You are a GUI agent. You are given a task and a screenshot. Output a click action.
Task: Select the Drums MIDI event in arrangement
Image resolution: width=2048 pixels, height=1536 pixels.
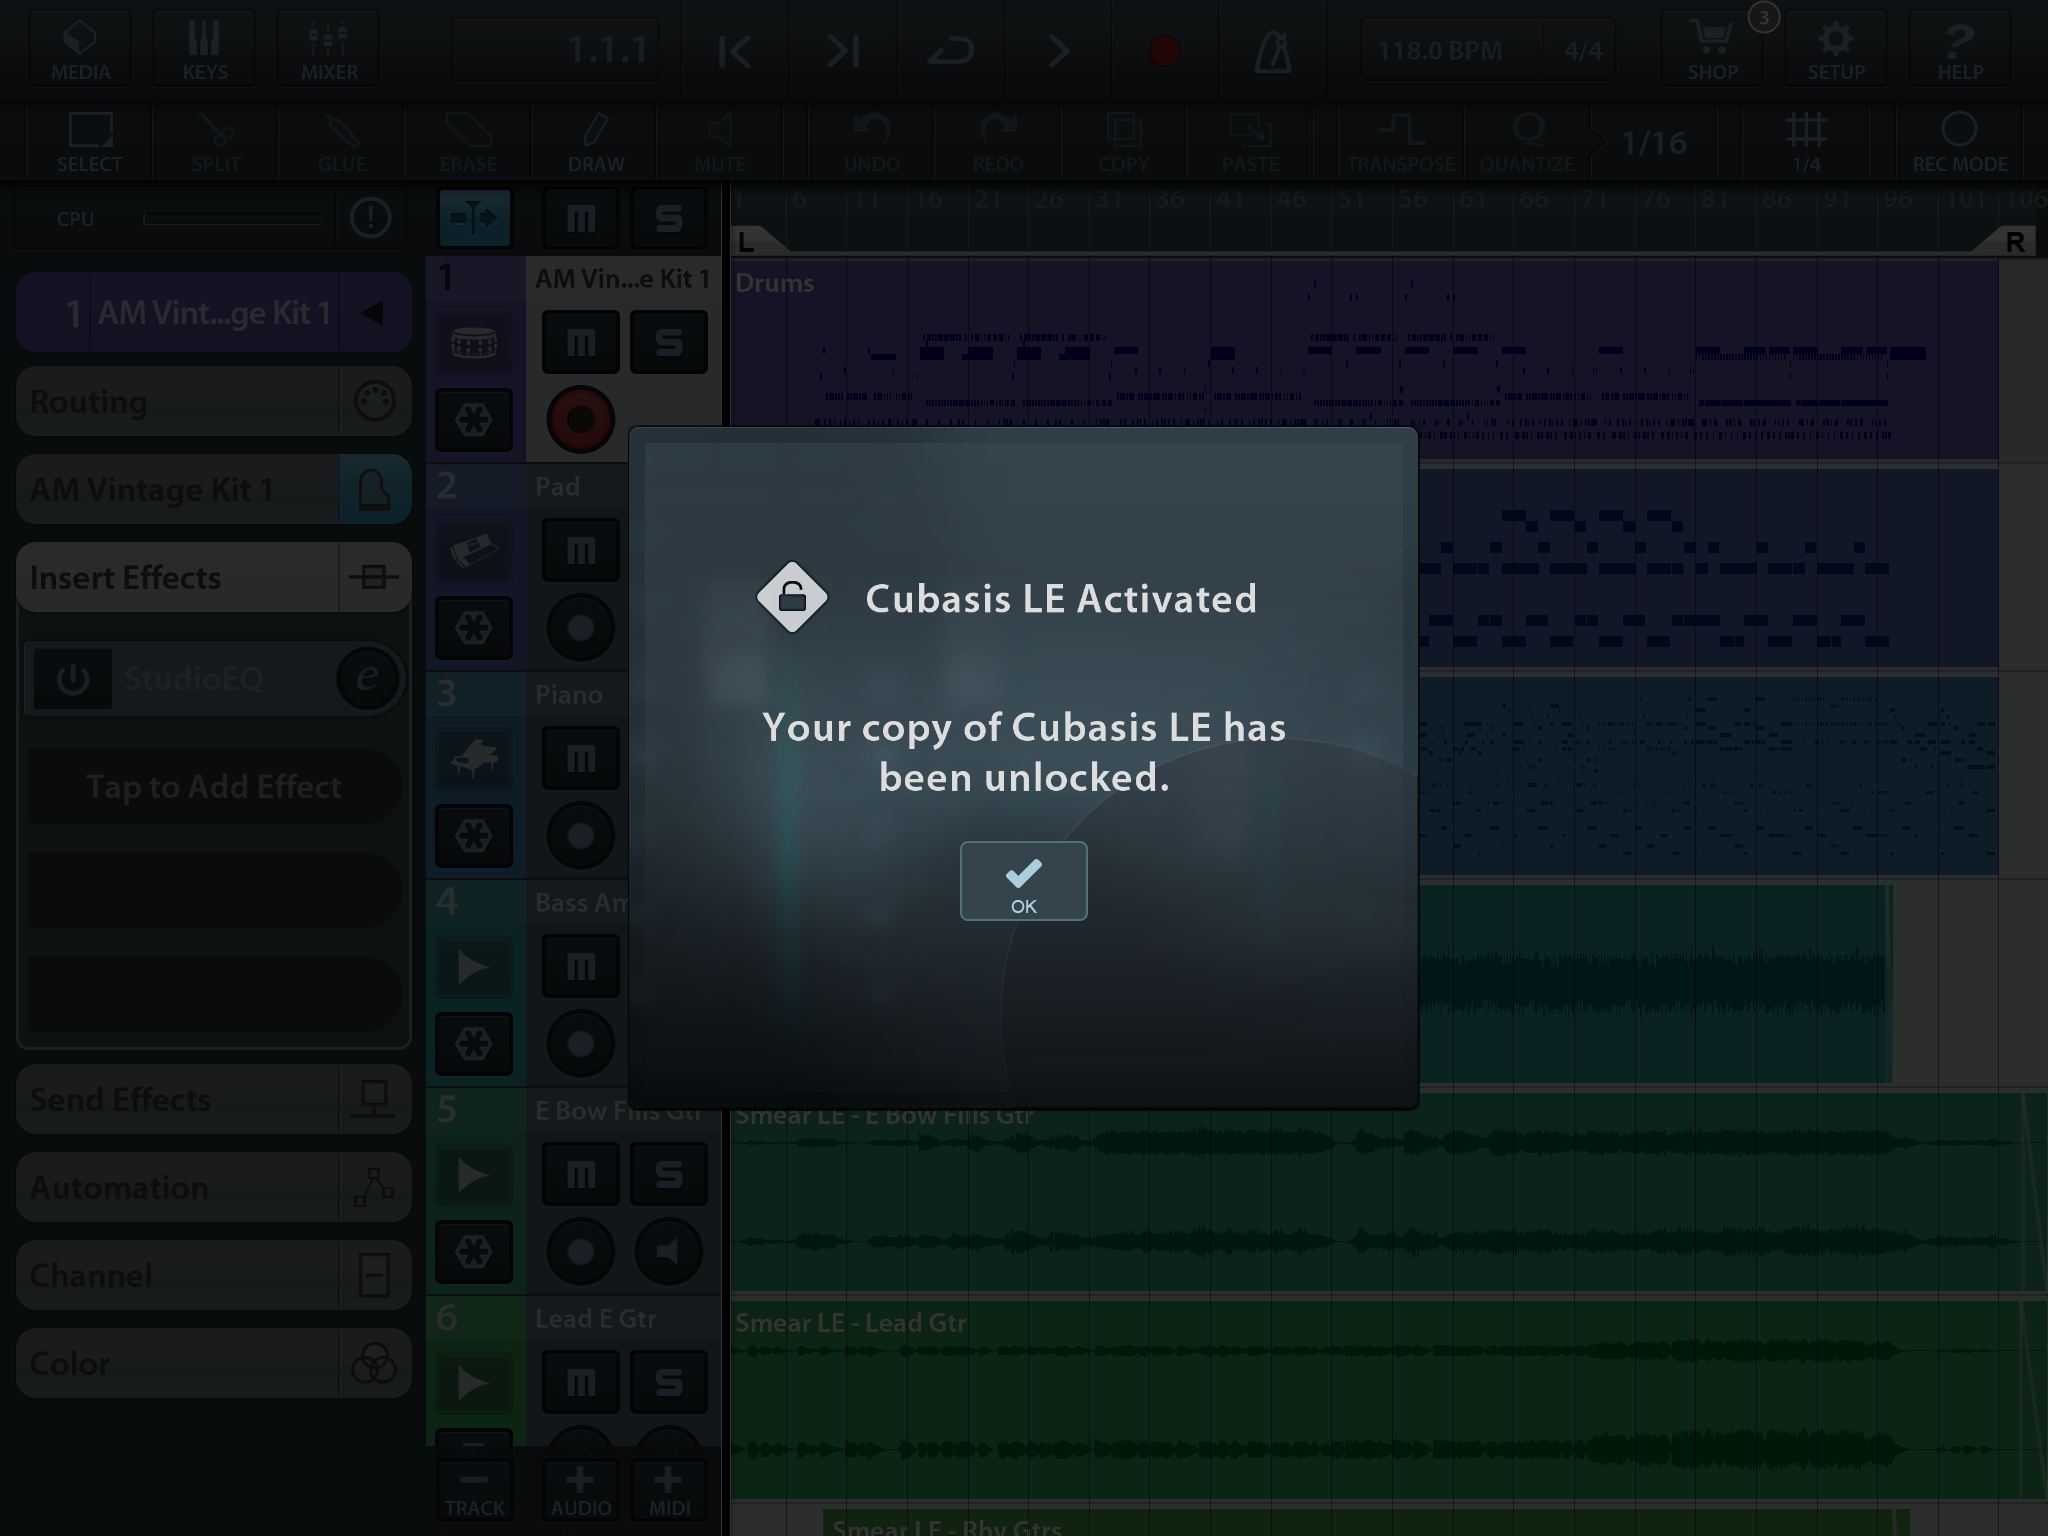(1365, 360)
